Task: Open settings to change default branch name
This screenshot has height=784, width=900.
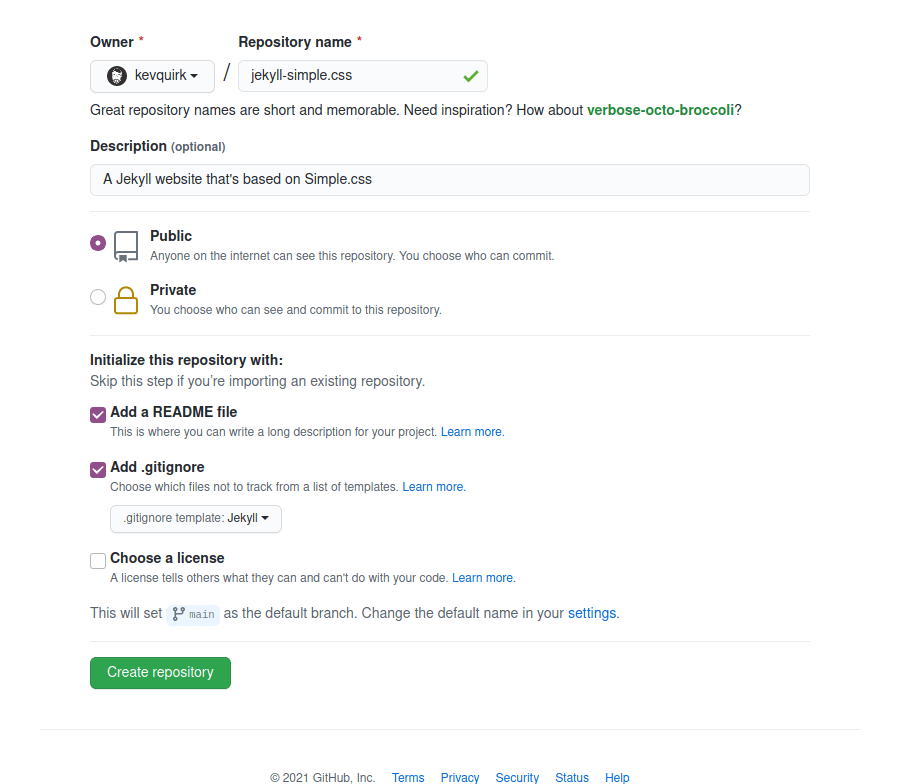Action: (591, 613)
